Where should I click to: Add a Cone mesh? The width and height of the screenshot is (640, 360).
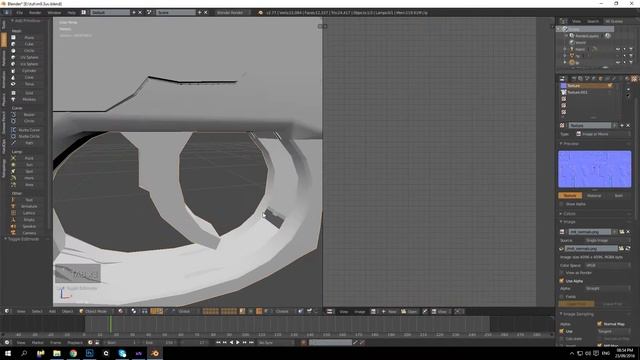27,77
